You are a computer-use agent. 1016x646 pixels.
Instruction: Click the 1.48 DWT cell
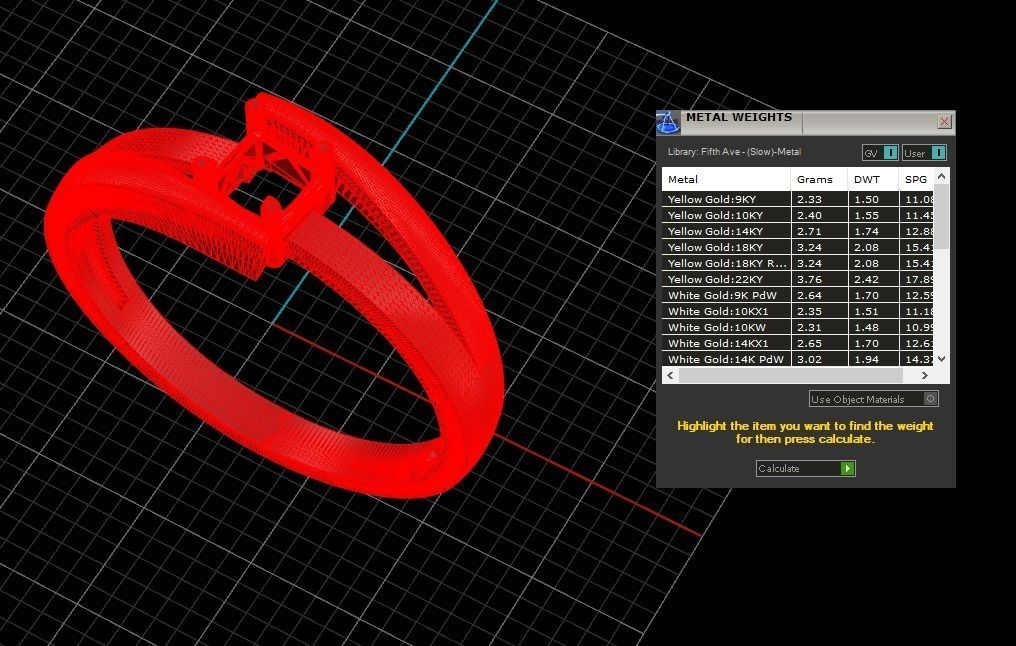pos(873,327)
